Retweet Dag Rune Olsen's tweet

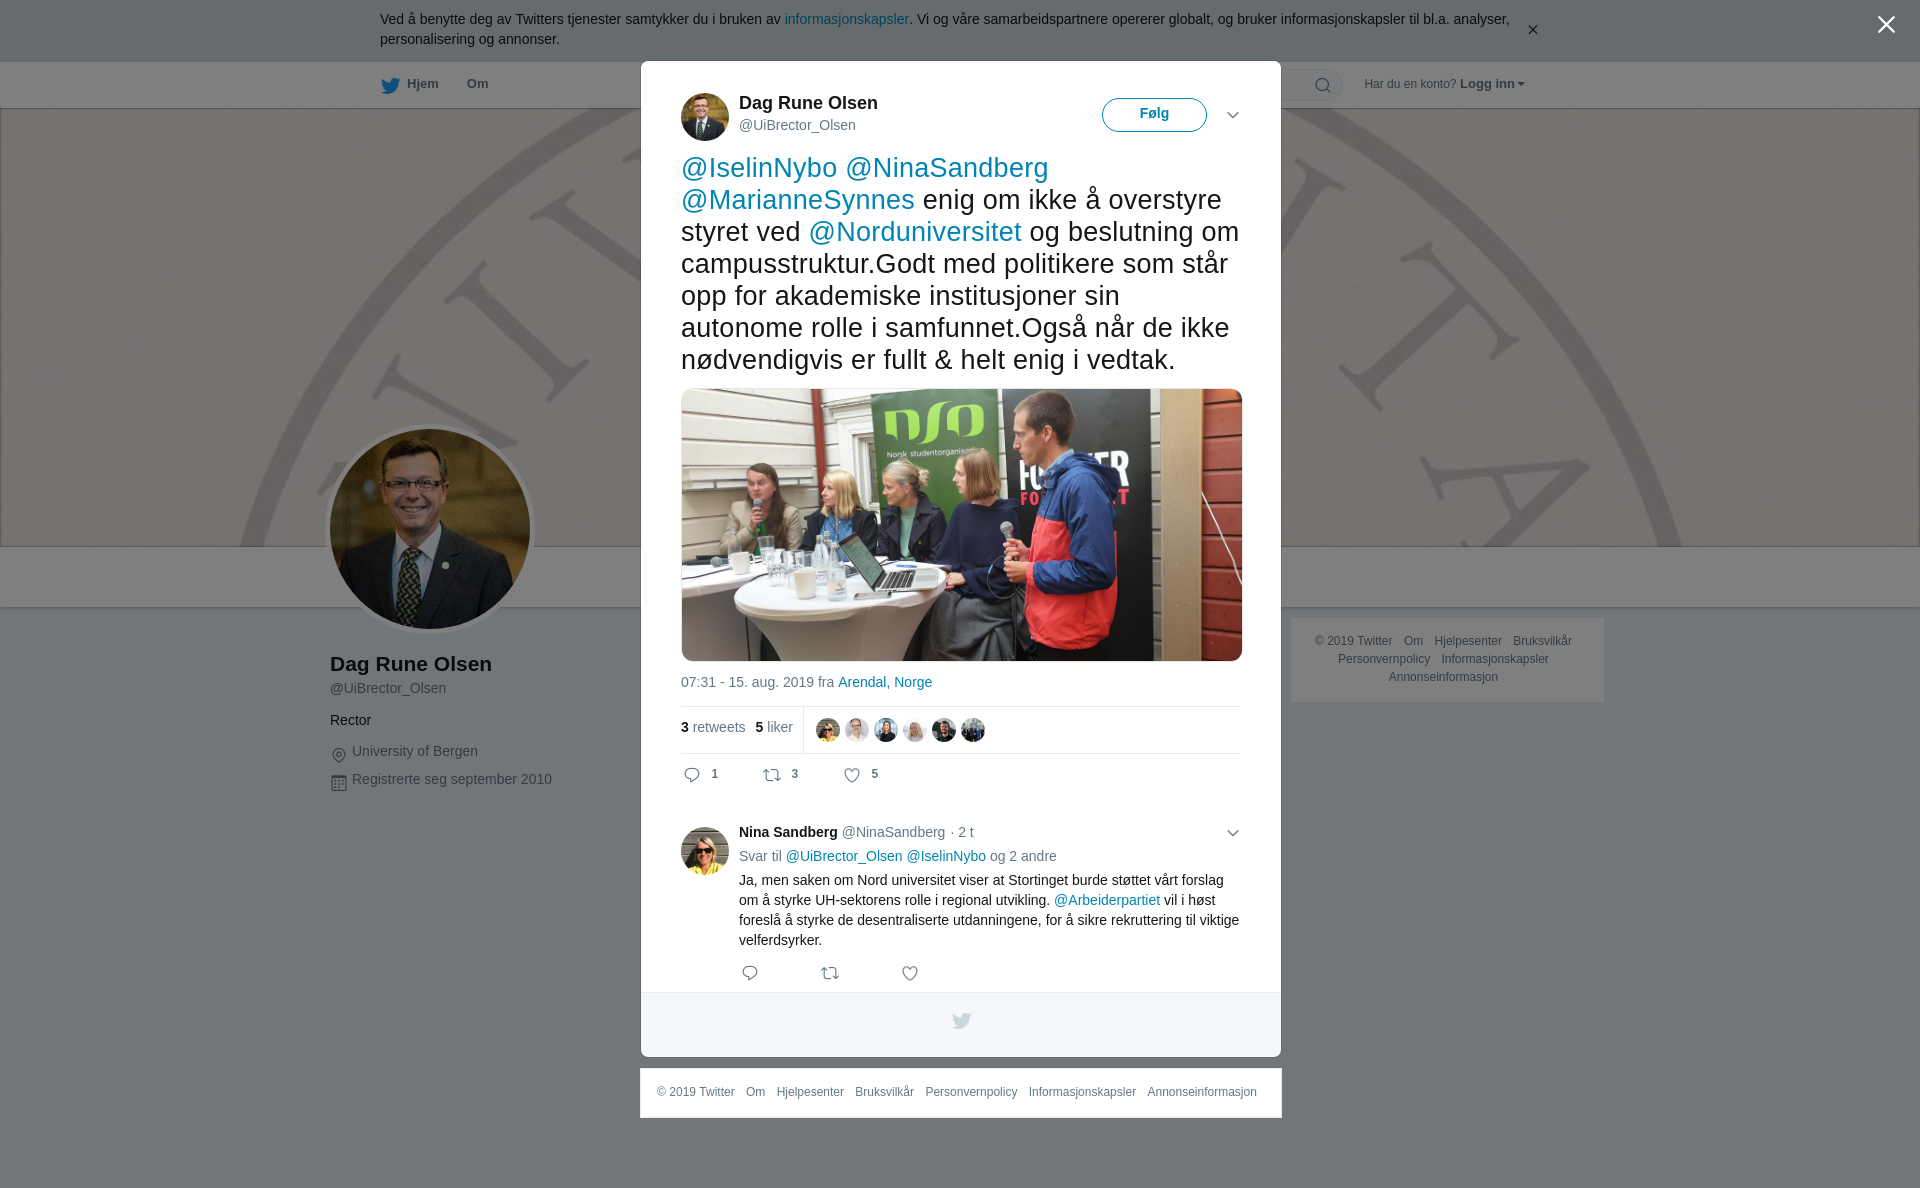[772, 775]
